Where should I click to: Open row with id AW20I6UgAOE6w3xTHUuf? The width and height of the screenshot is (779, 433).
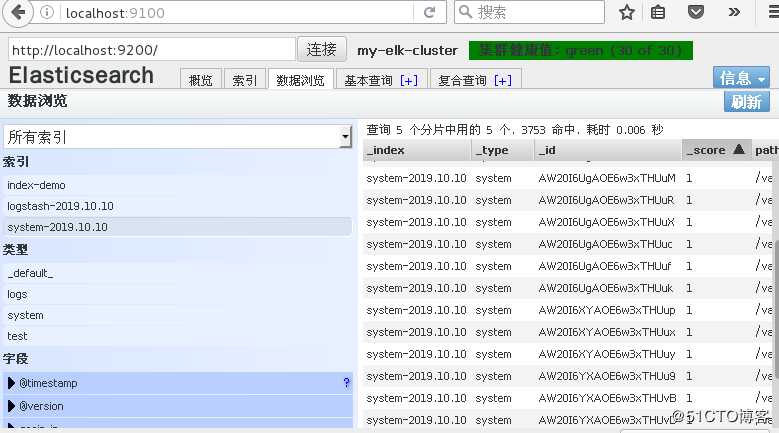coord(570,266)
